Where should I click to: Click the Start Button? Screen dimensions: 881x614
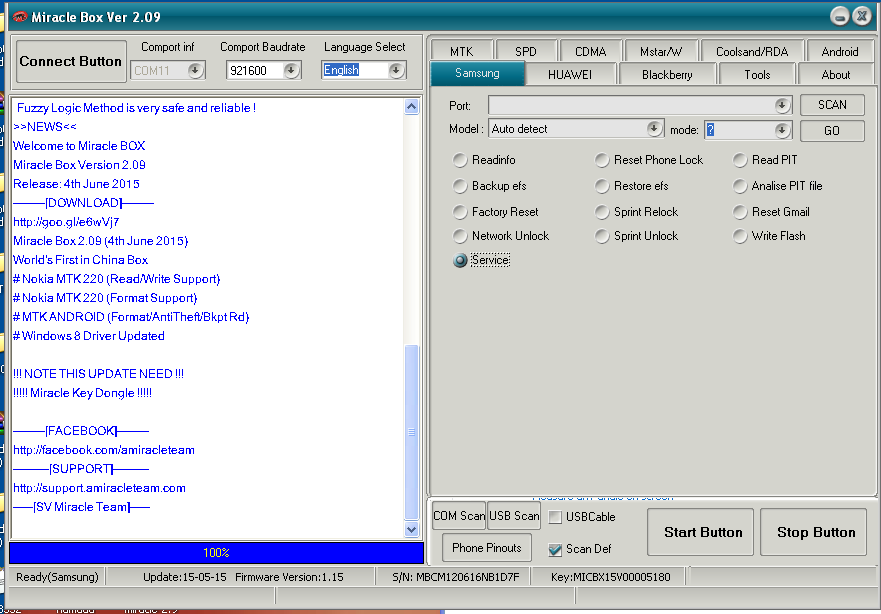click(700, 532)
